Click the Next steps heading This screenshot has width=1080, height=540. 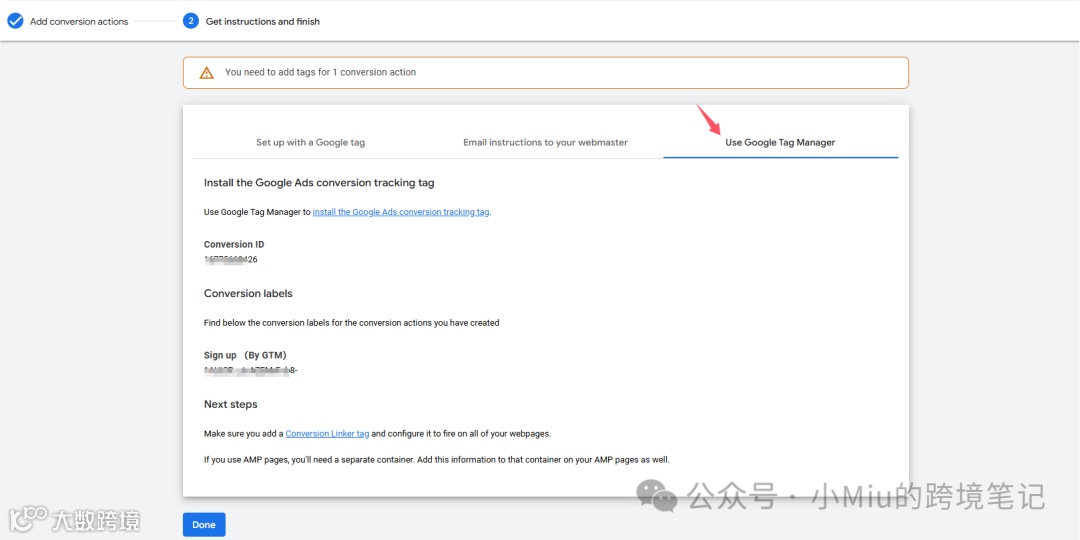(231, 404)
